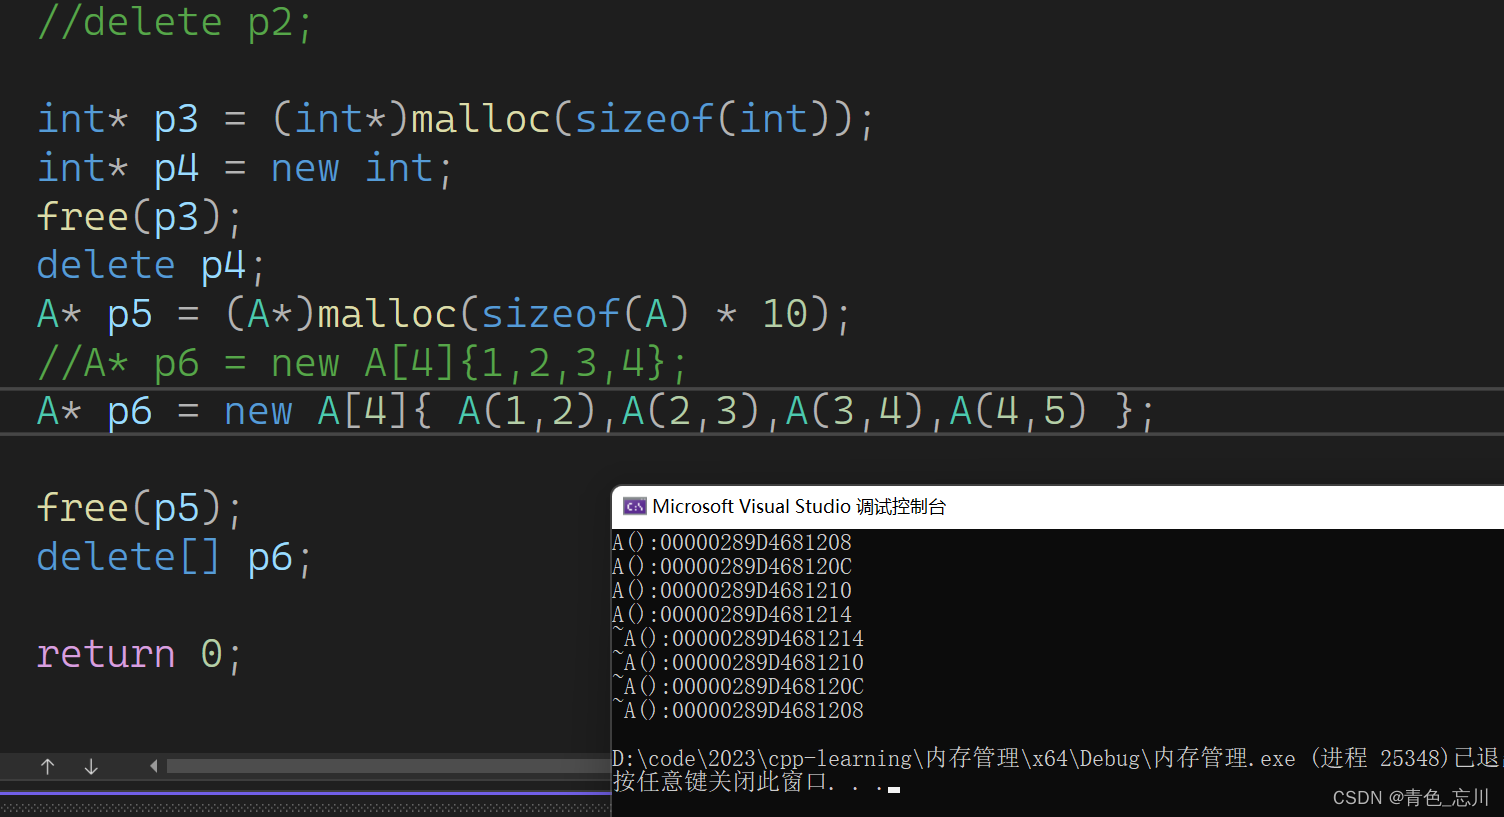Click console output 'A():00000289D4681210'

[732, 590]
